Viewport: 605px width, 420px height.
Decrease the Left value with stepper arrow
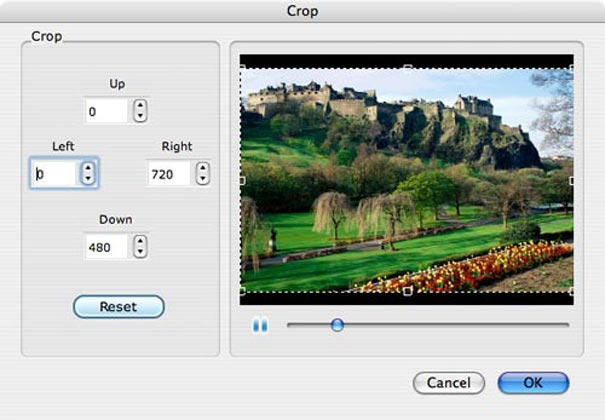88,179
